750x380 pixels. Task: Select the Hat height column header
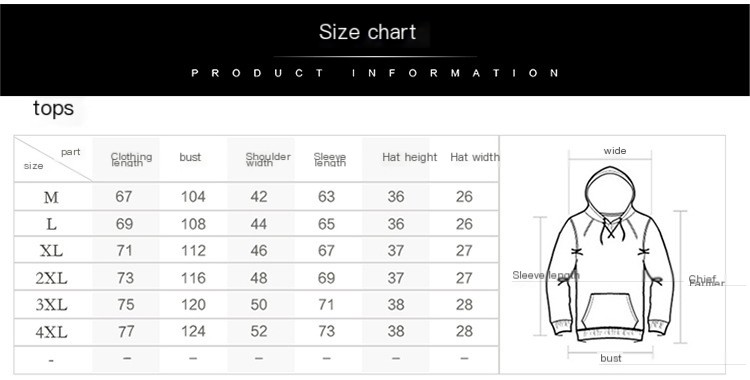[x=409, y=157]
